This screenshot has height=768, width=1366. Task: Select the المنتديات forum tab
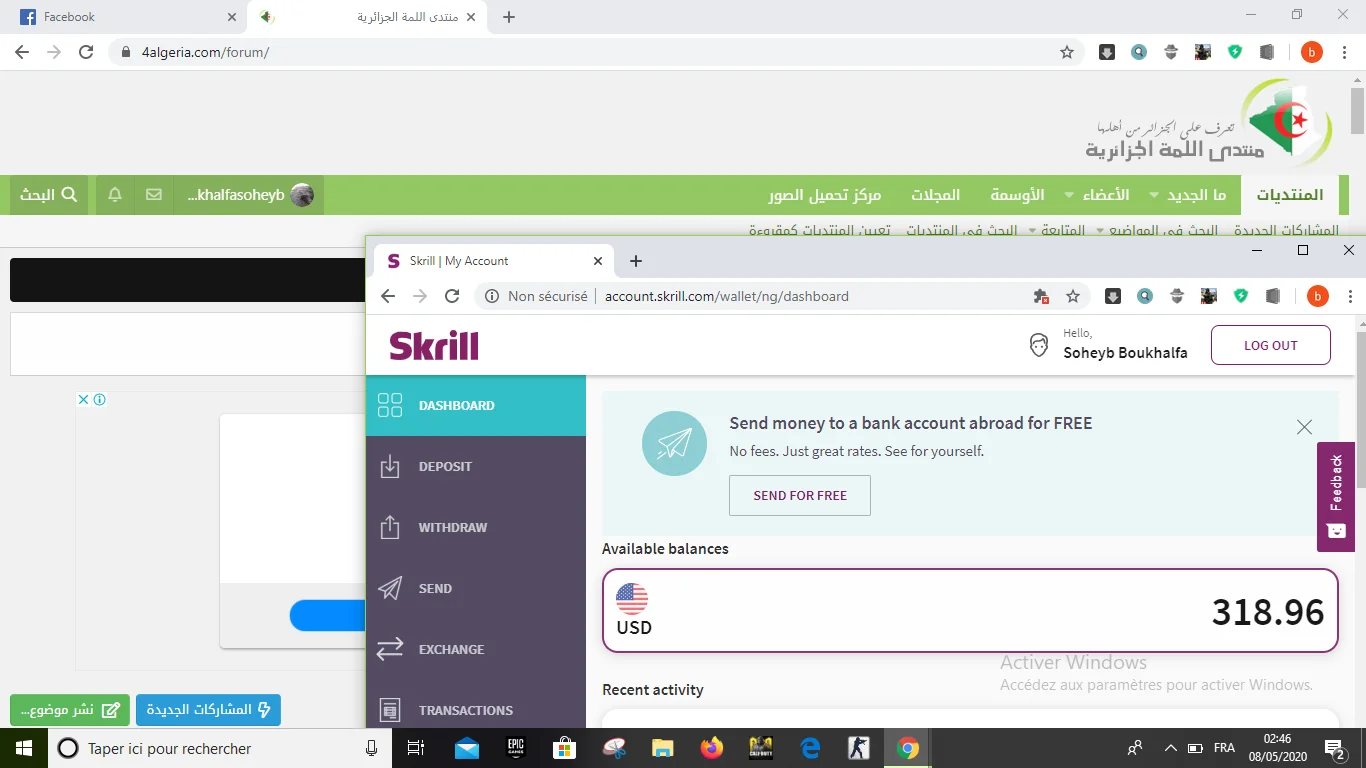1290,195
